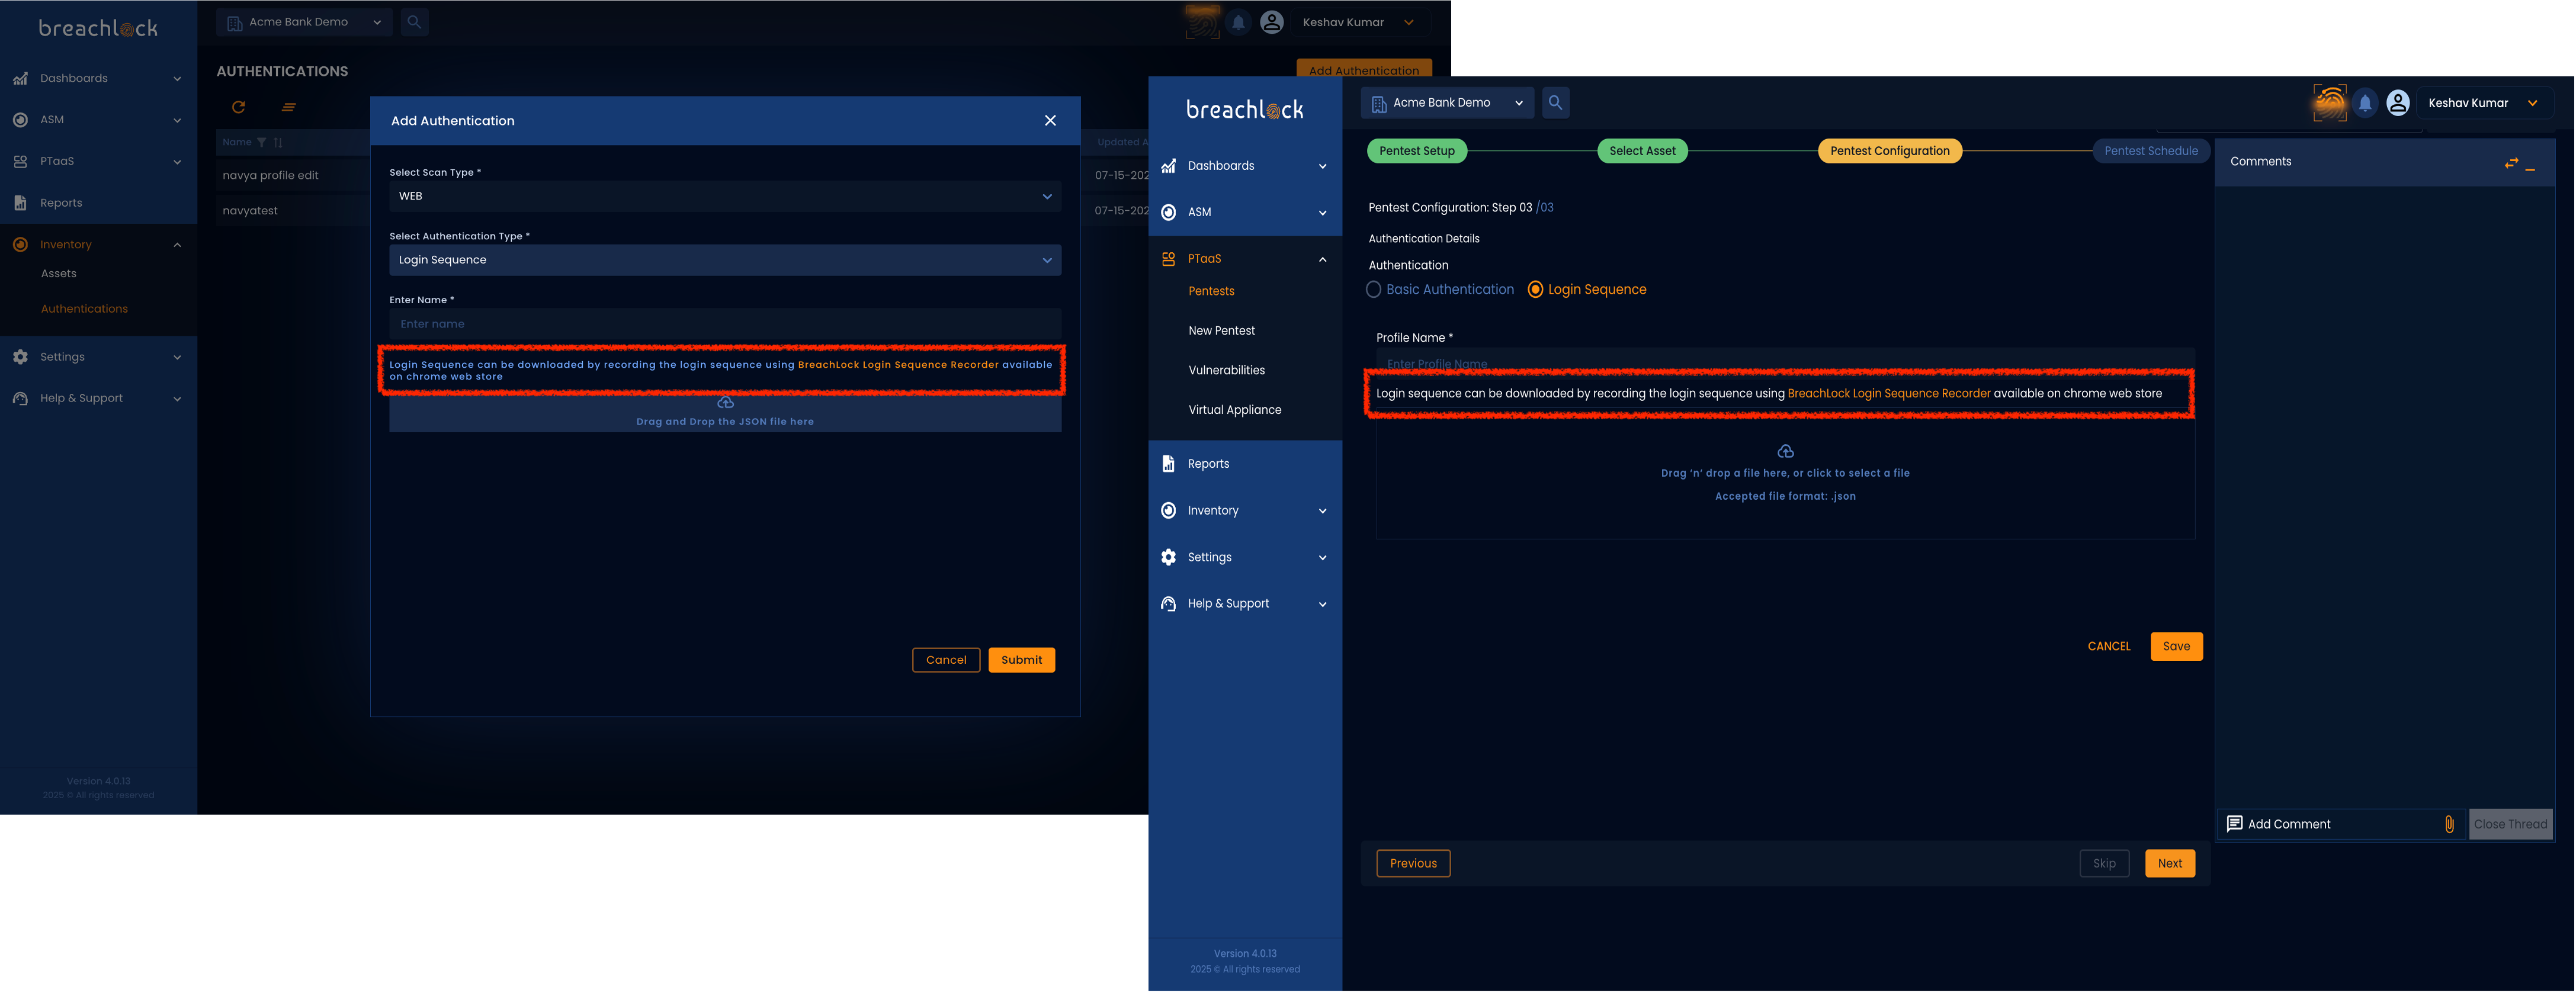The image size is (2576, 993).
Task: Click PTaaS icon in left sidebar
Action: (x=20, y=161)
